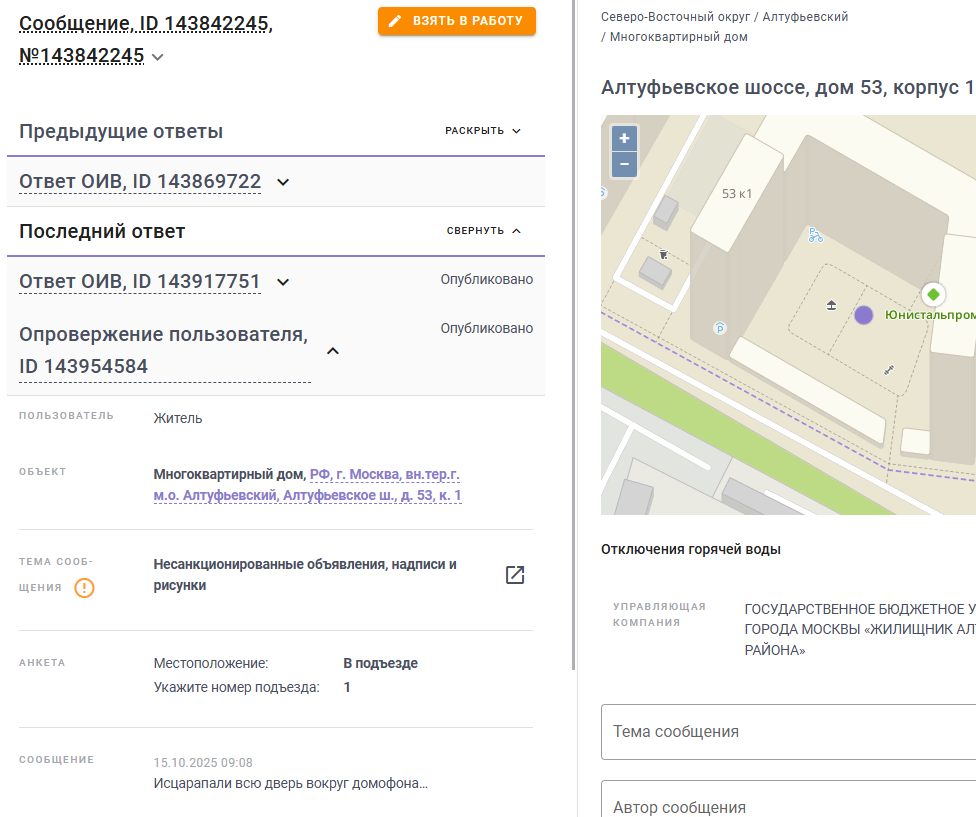This screenshot has height=817, width=976.
Task: Click the blue bicycle icon on the map
Action: [x=815, y=236]
